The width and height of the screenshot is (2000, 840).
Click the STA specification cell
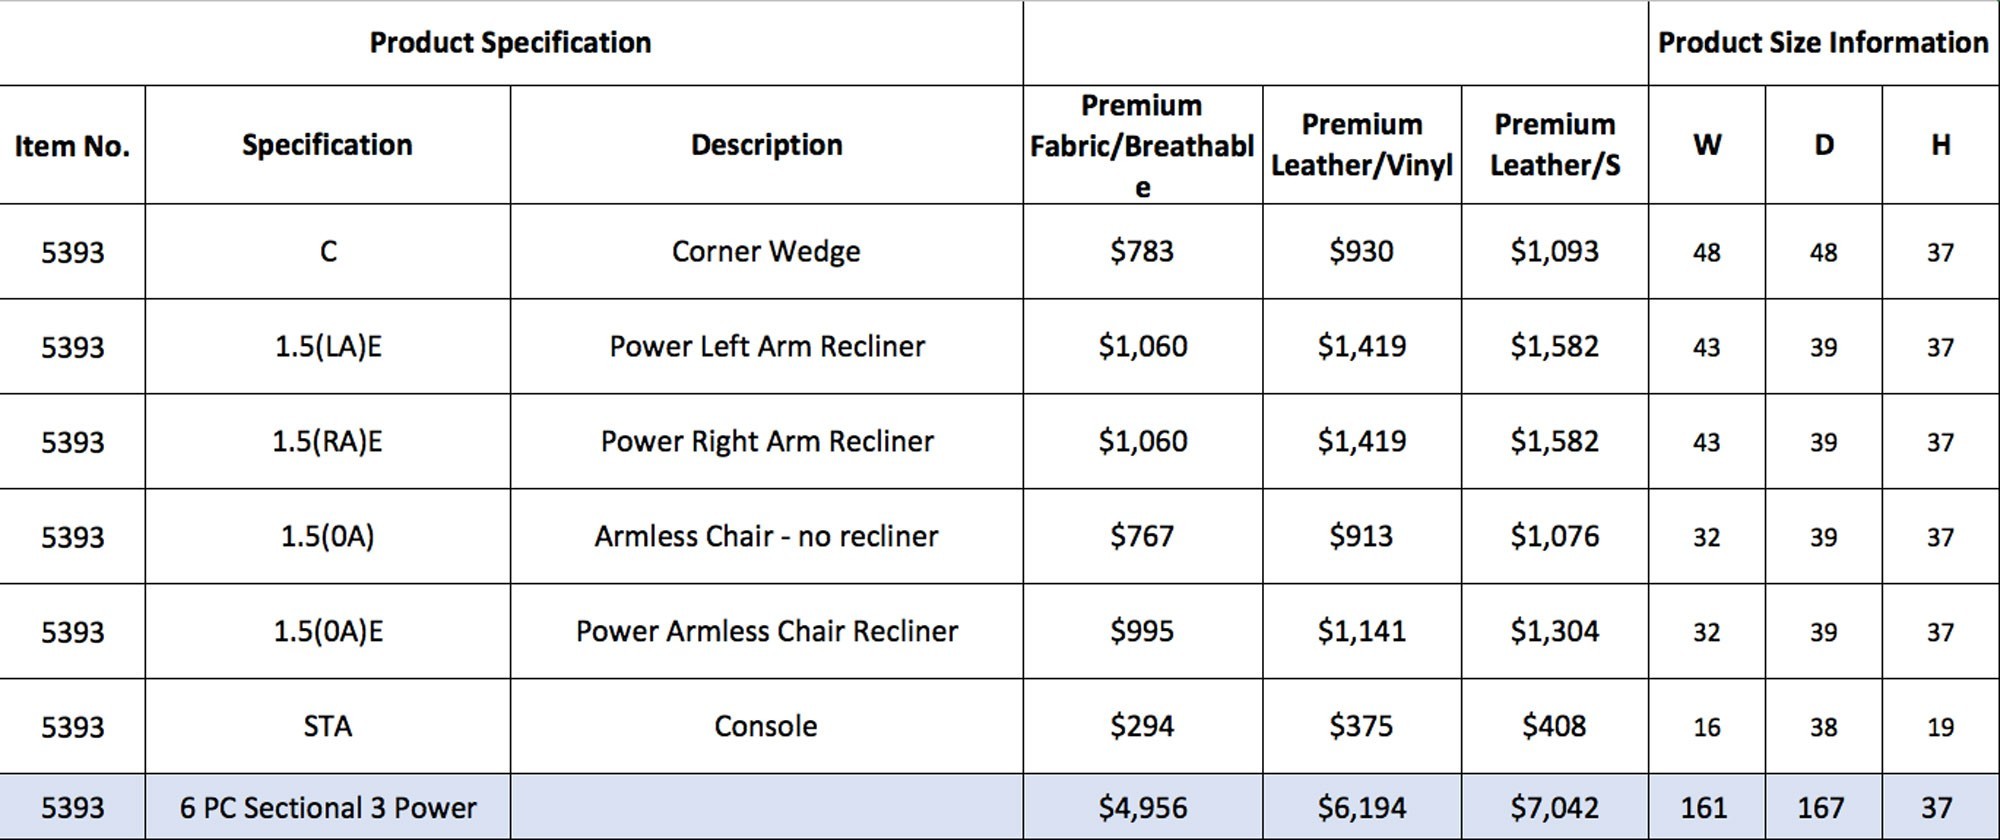[328, 726]
